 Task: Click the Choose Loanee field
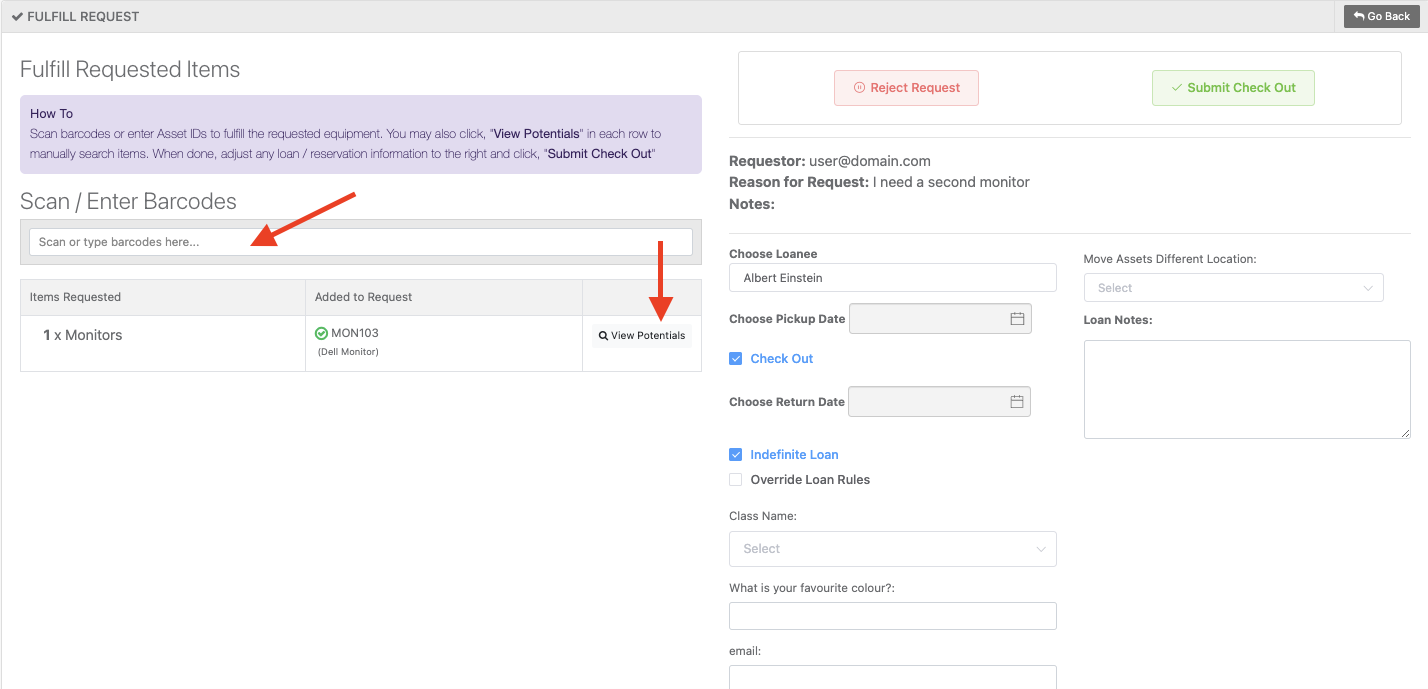(892, 278)
